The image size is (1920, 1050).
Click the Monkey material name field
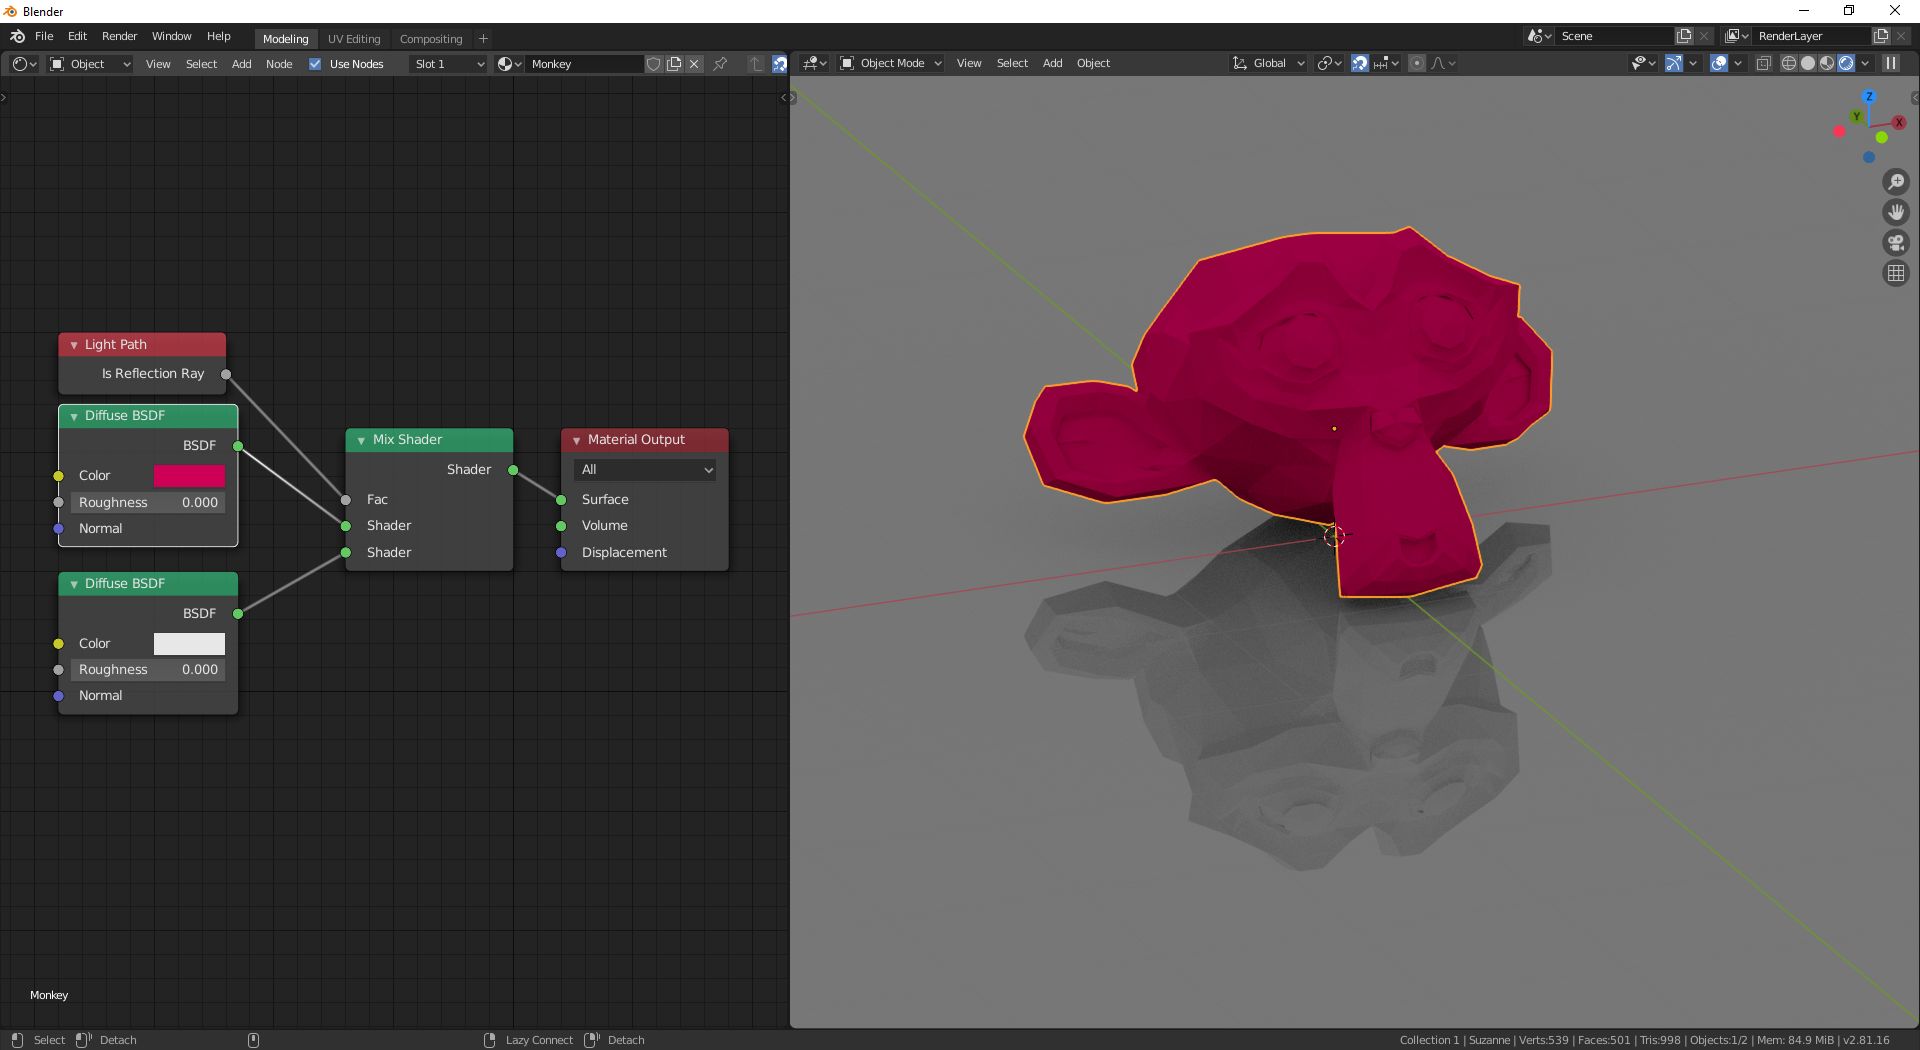click(x=585, y=64)
